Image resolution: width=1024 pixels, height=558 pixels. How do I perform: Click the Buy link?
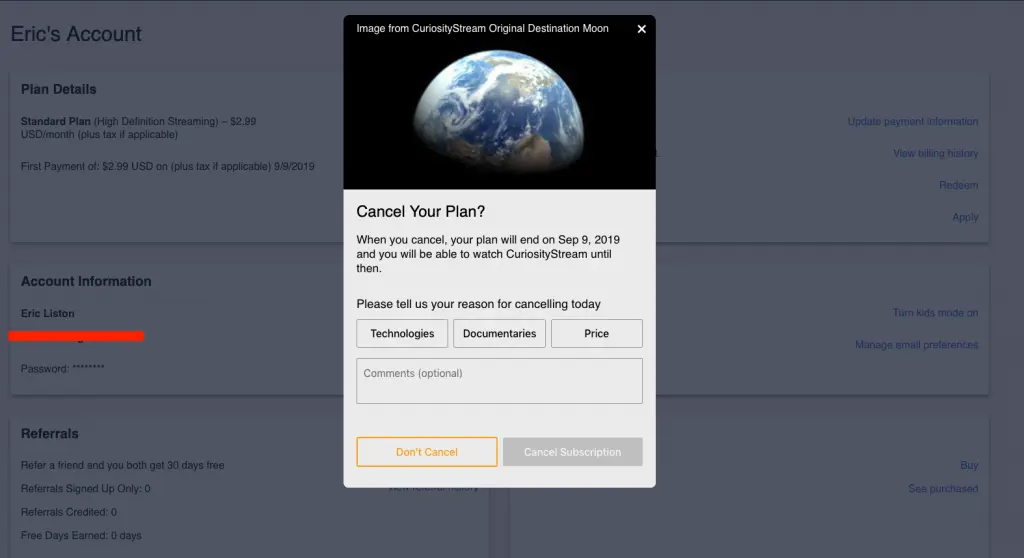tap(969, 465)
